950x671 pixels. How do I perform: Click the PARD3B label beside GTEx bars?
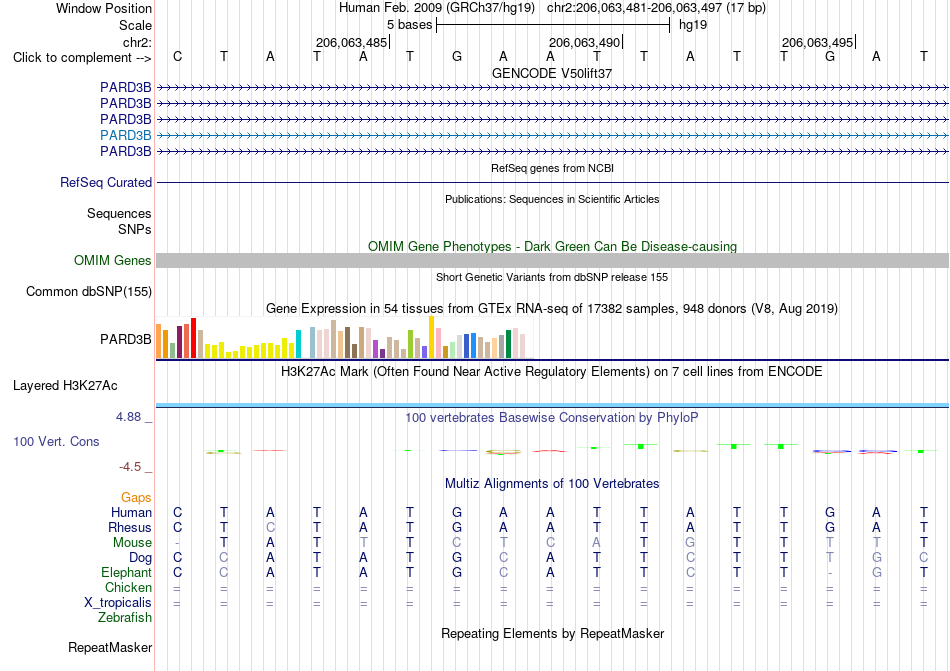pos(125,339)
